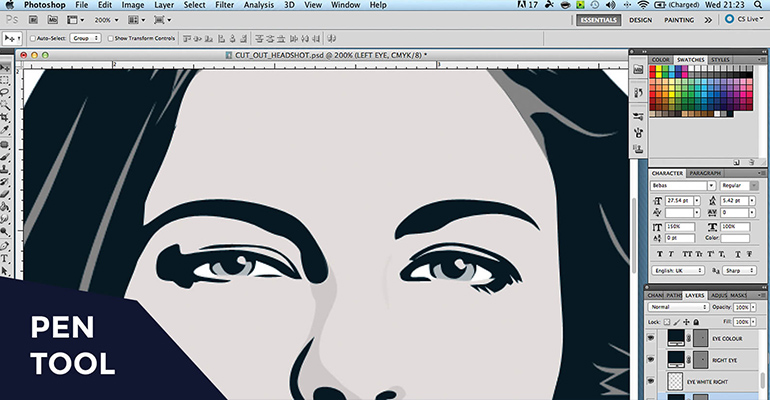The height and width of the screenshot is (400, 770).
Task: Delete swatch using trash icon
Action: click(x=751, y=162)
